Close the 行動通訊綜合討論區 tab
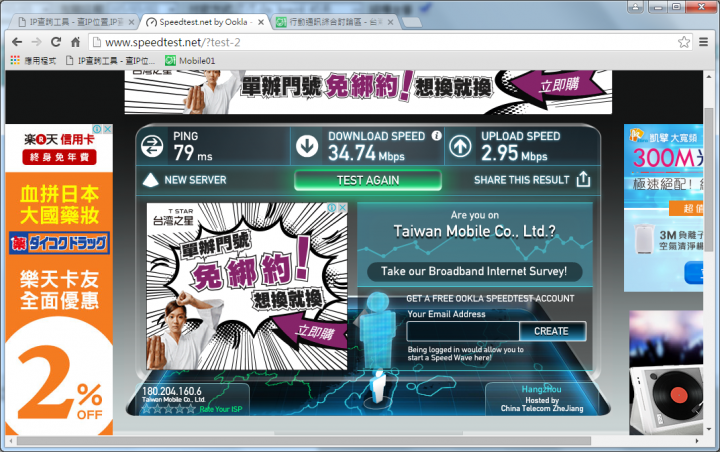720x452 pixels. tap(390, 22)
